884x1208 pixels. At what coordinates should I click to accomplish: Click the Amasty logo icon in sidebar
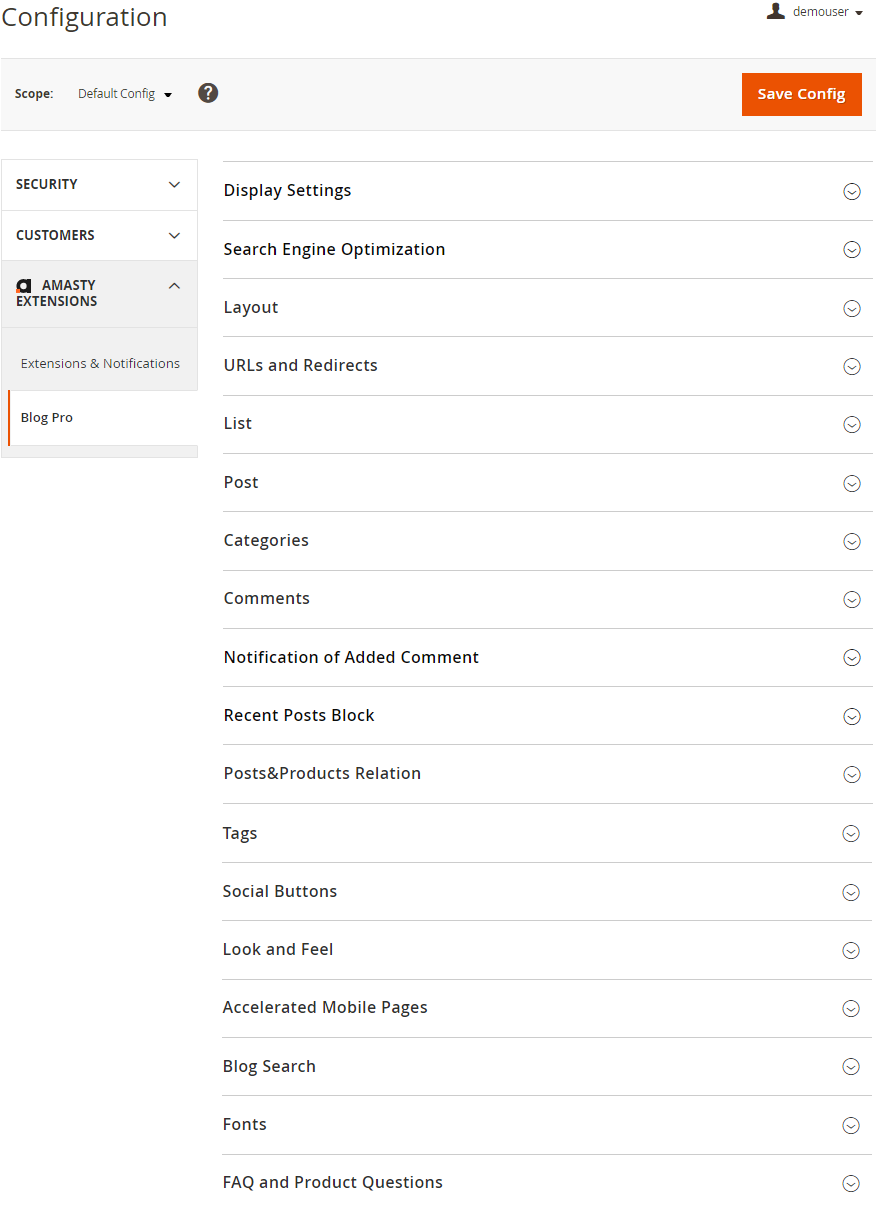[x=24, y=286]
